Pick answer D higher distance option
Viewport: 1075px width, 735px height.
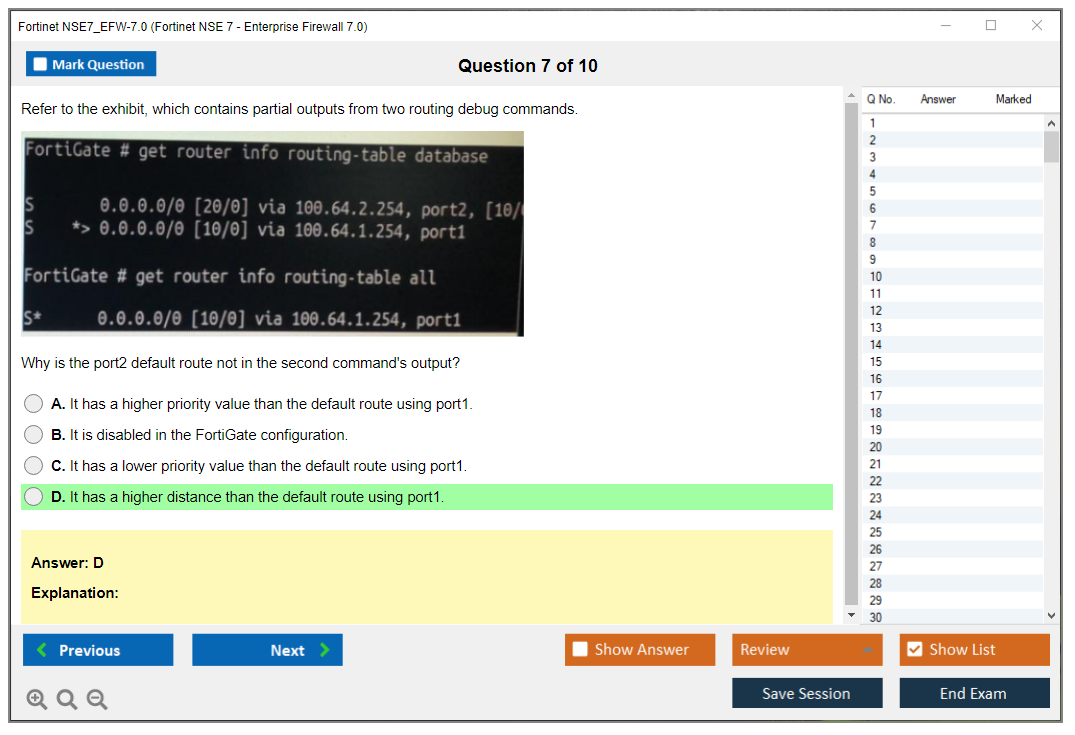[x=34, y=497]
